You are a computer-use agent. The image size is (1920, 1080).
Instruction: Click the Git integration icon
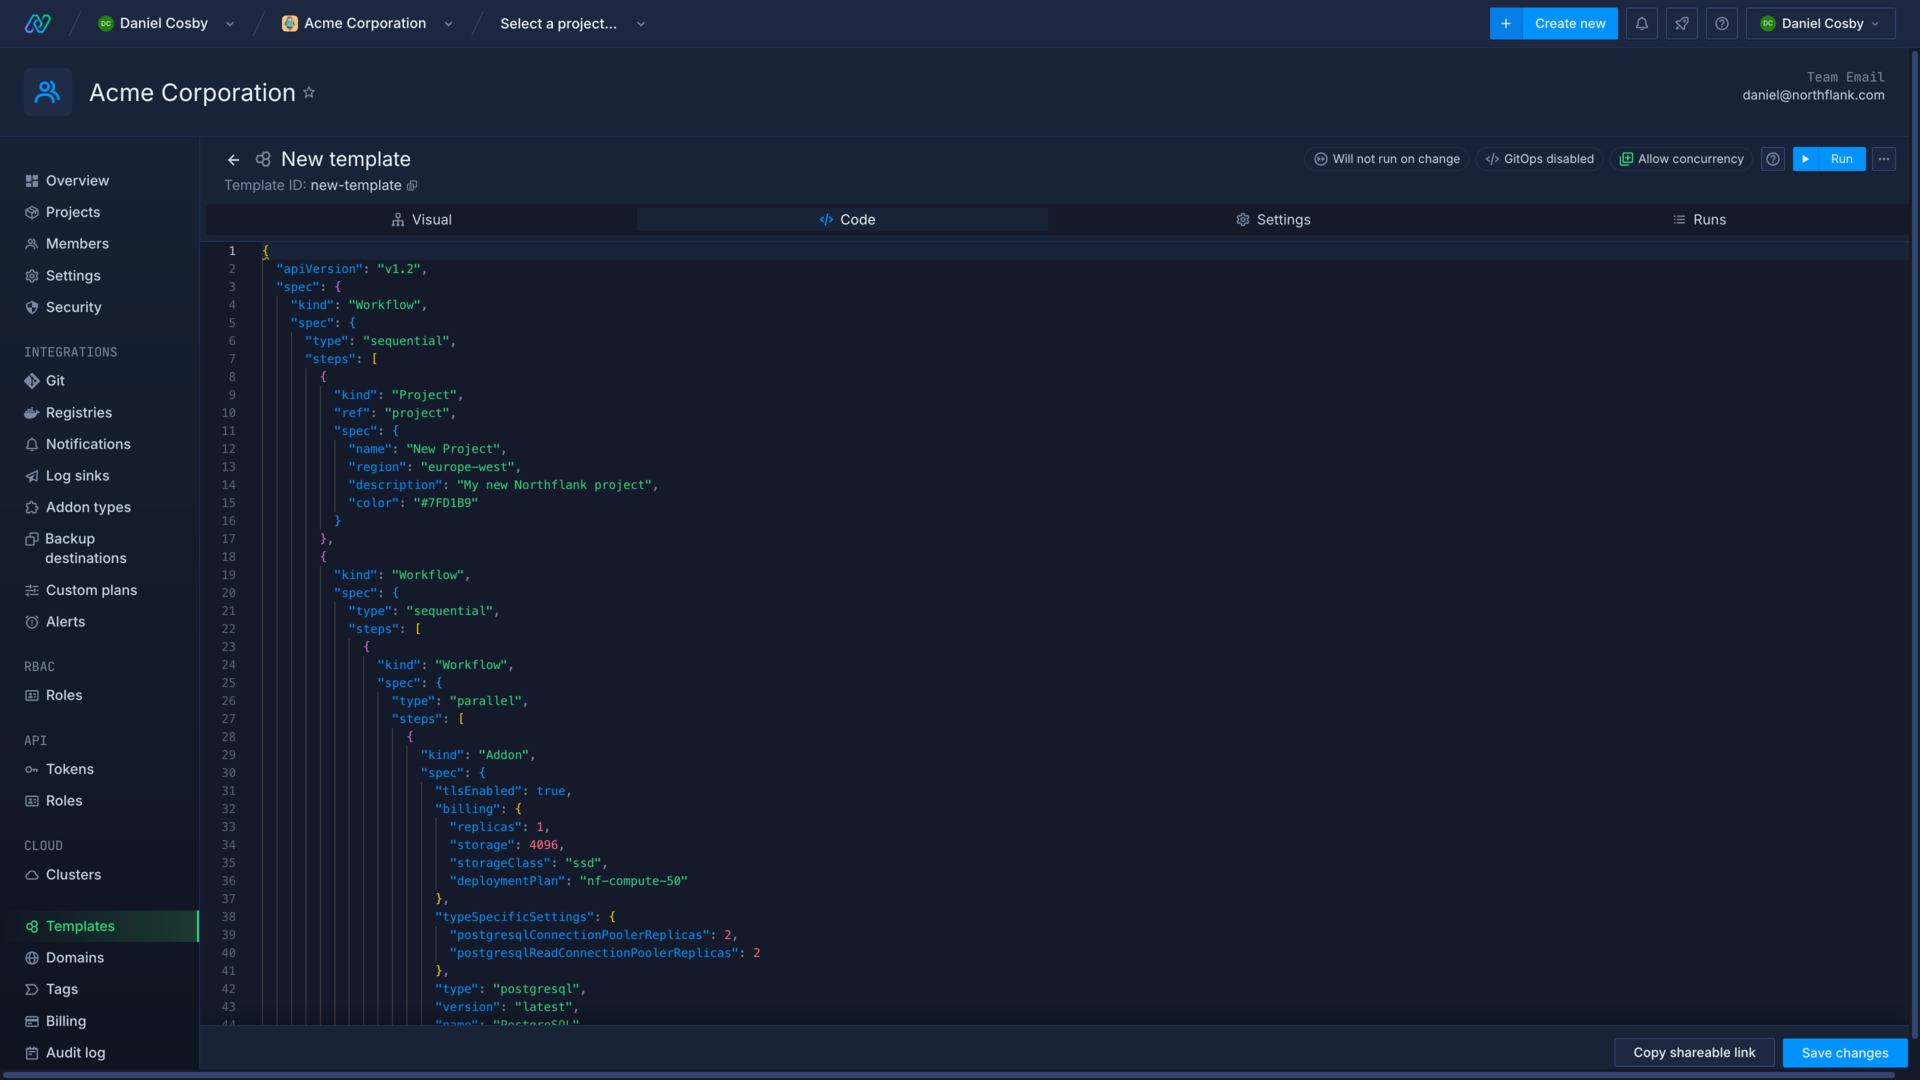pos(32,381)
